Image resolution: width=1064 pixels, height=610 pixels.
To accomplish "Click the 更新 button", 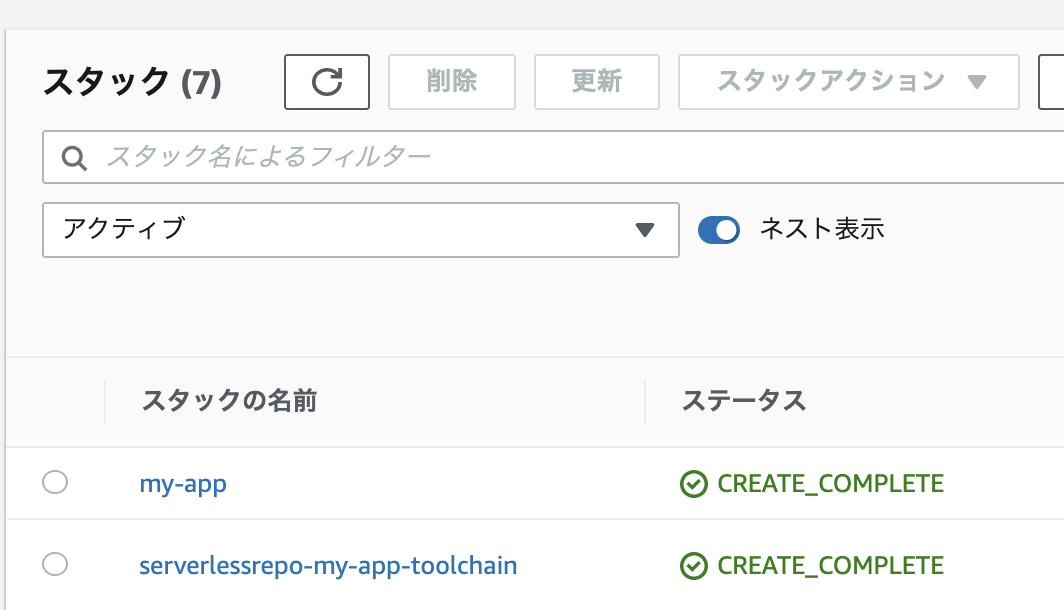I will tap(596, 82).
